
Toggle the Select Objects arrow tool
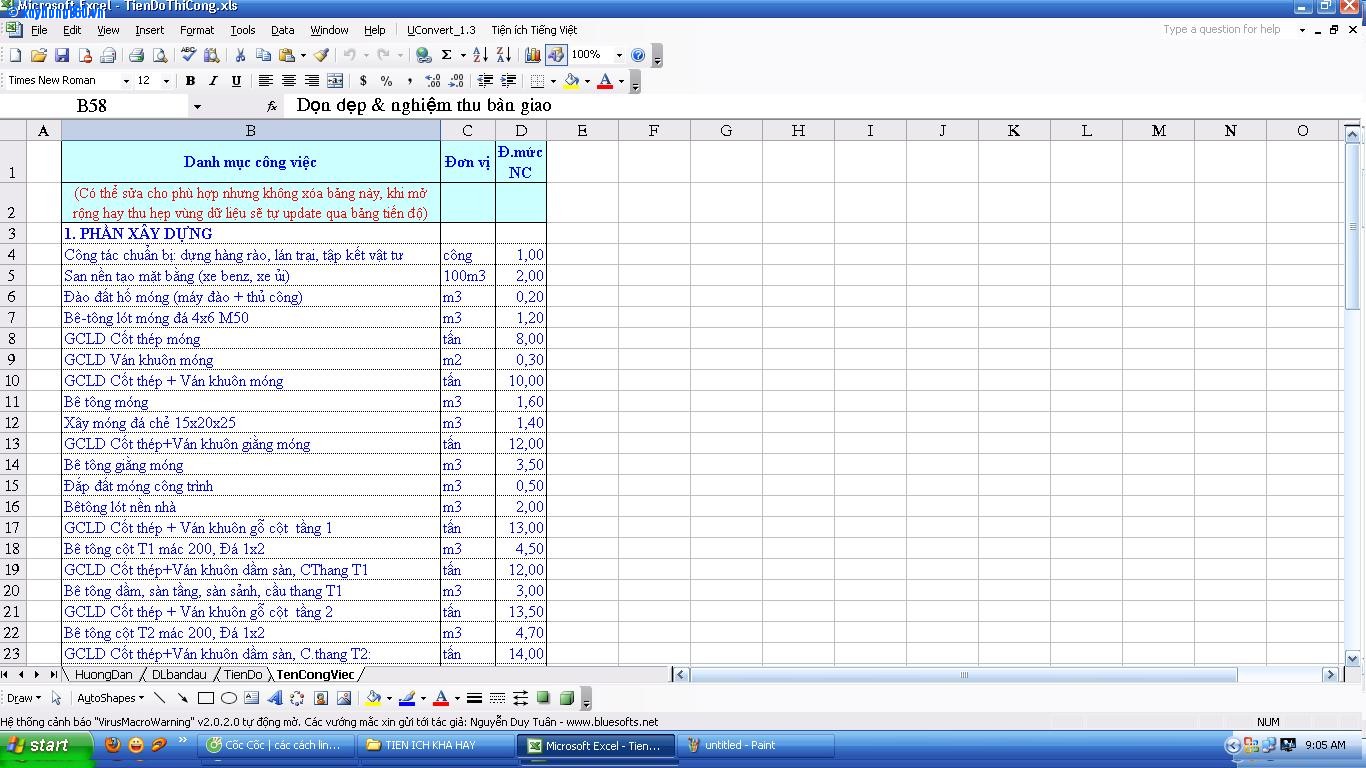pos(56,698)
